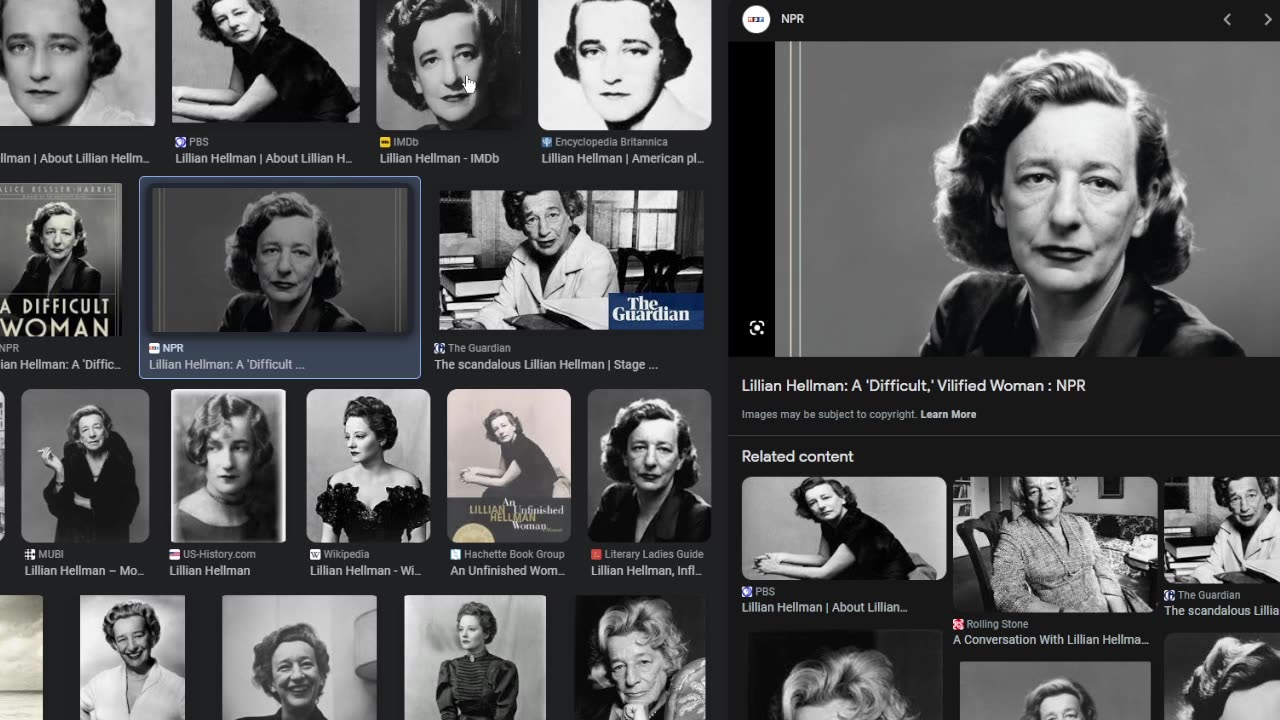Viewport: 1280px width, 720px height.
Task: Open the 'A Difficult Woman' book cover thumbnail
Action: click(x=61, y=259)
